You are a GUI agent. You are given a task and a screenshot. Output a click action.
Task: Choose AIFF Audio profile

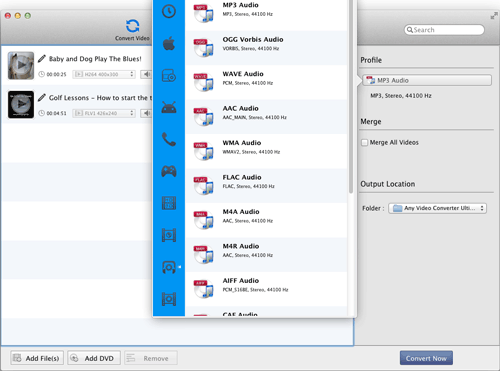(266, 289)
